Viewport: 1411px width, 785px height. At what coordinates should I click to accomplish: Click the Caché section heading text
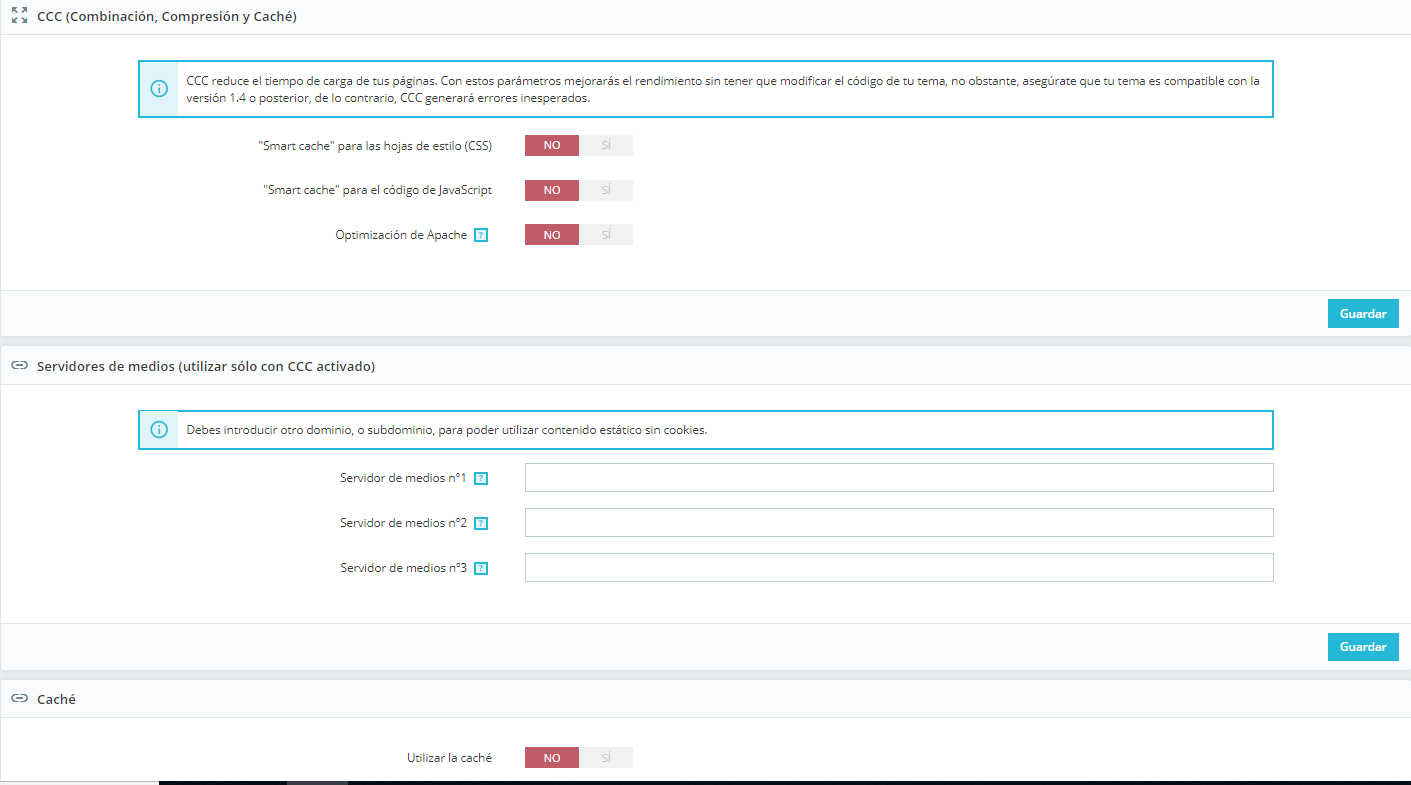coord(56,699)
